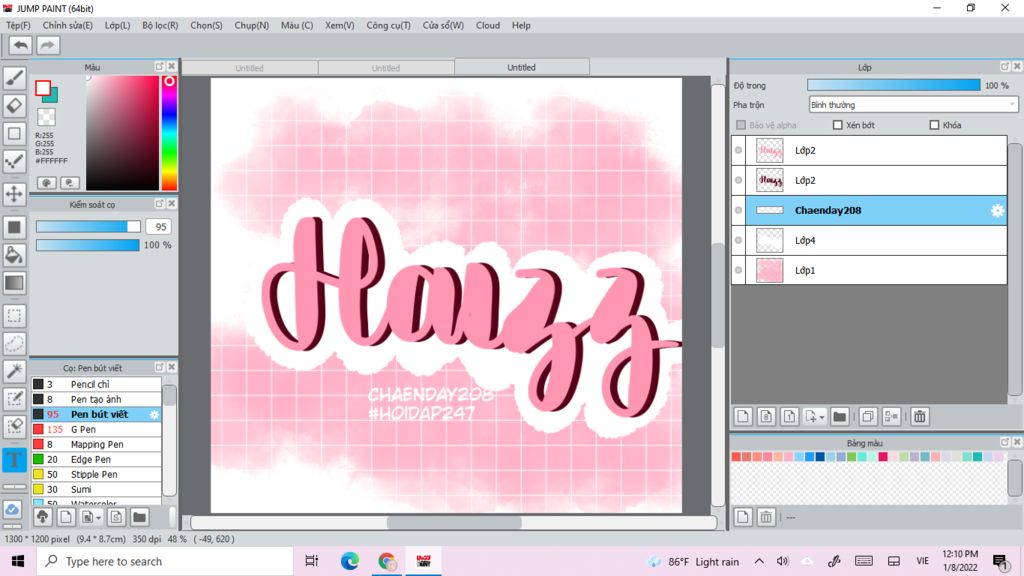Image resolution: width=1024 pixels, height=576 pixels.
Task: Open the Tệp(F) menu
Action: 18,25
